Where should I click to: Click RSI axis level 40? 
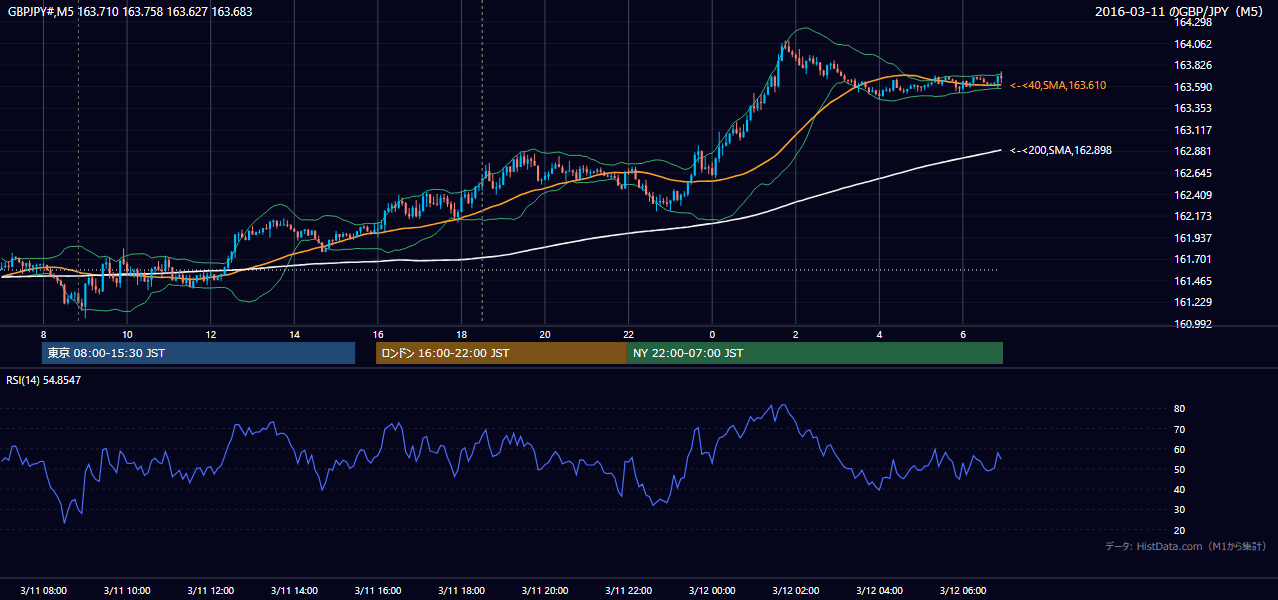pyautogui.click(x=1180, y=489)
